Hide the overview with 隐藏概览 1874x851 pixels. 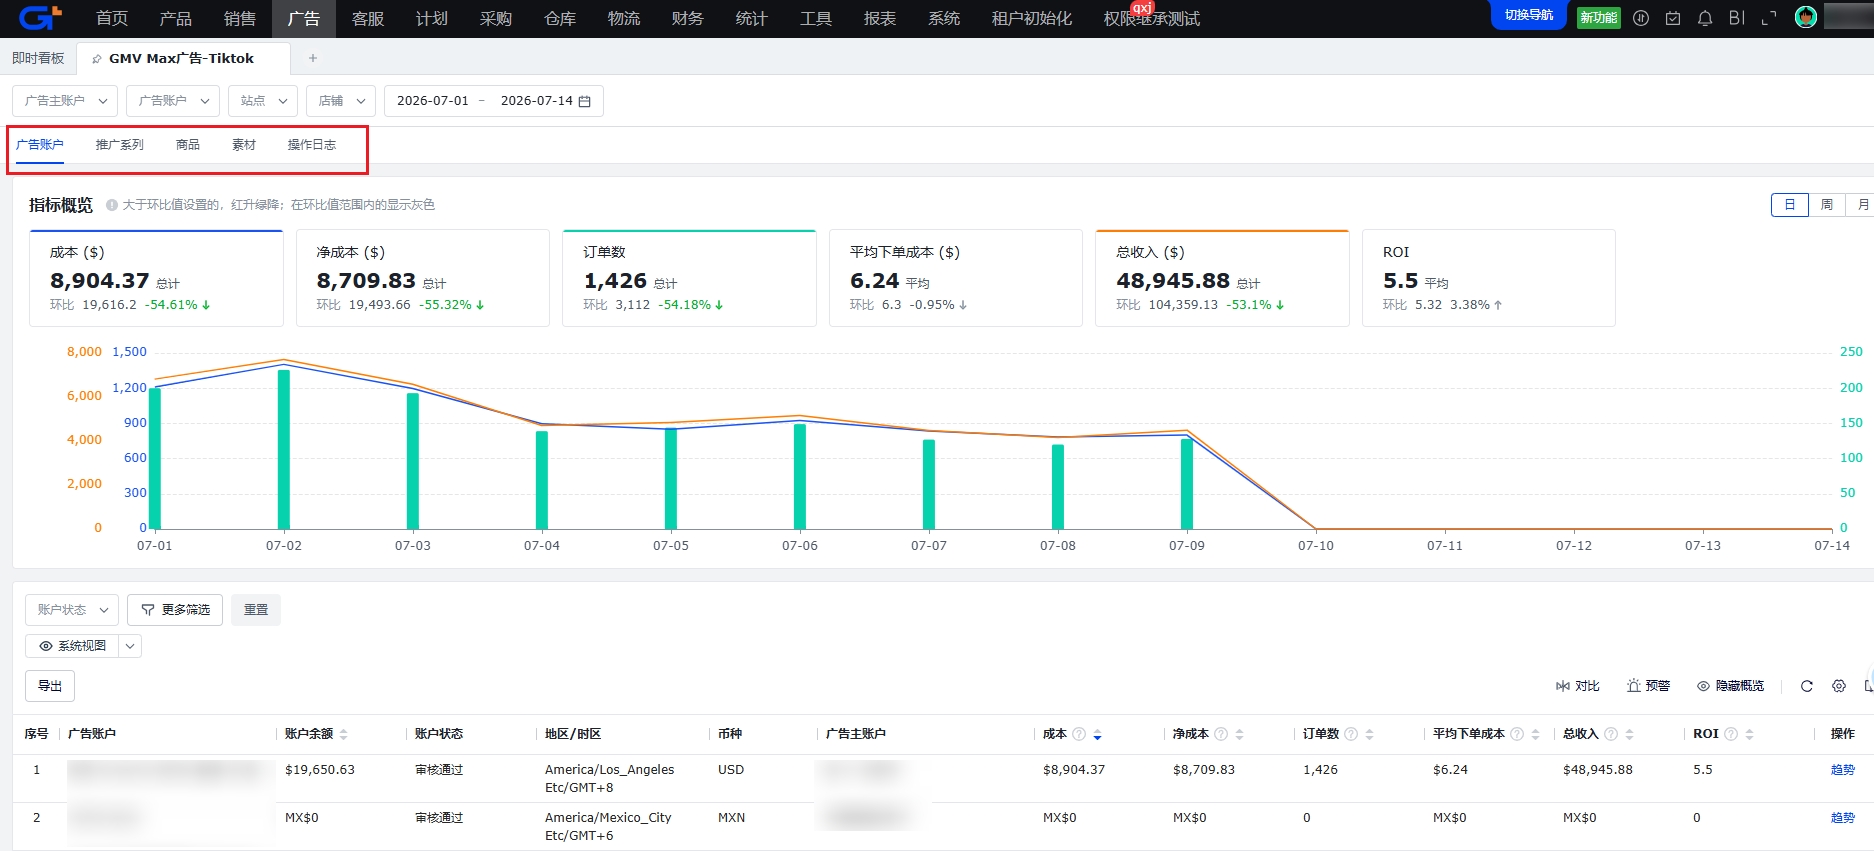point(1731,686)
